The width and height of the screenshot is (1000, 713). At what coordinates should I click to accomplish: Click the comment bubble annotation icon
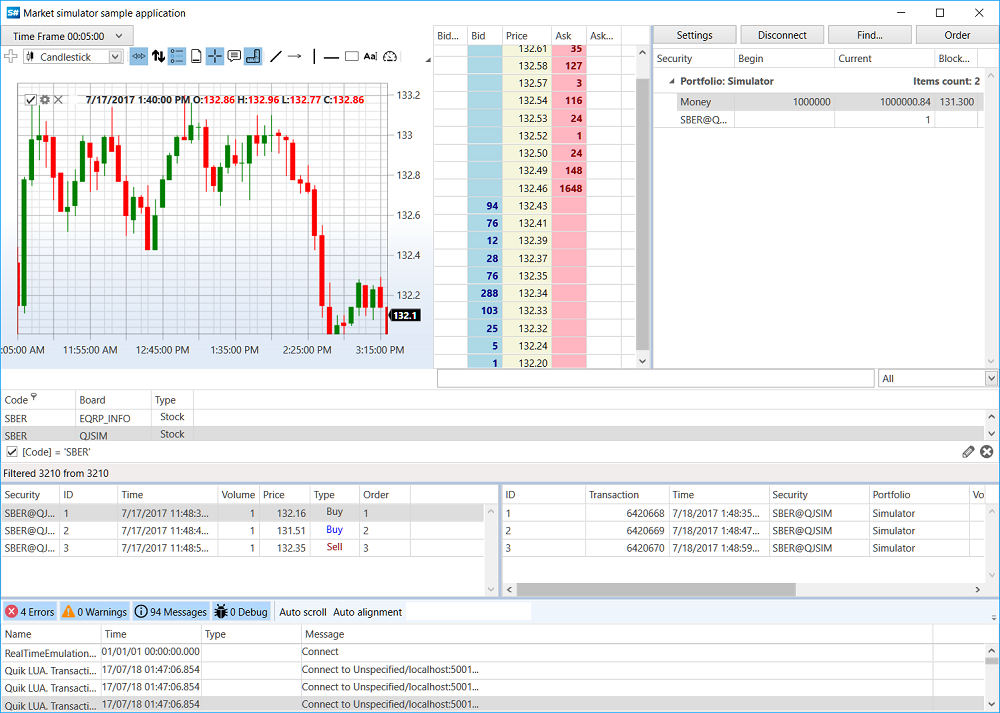[234, 57]
